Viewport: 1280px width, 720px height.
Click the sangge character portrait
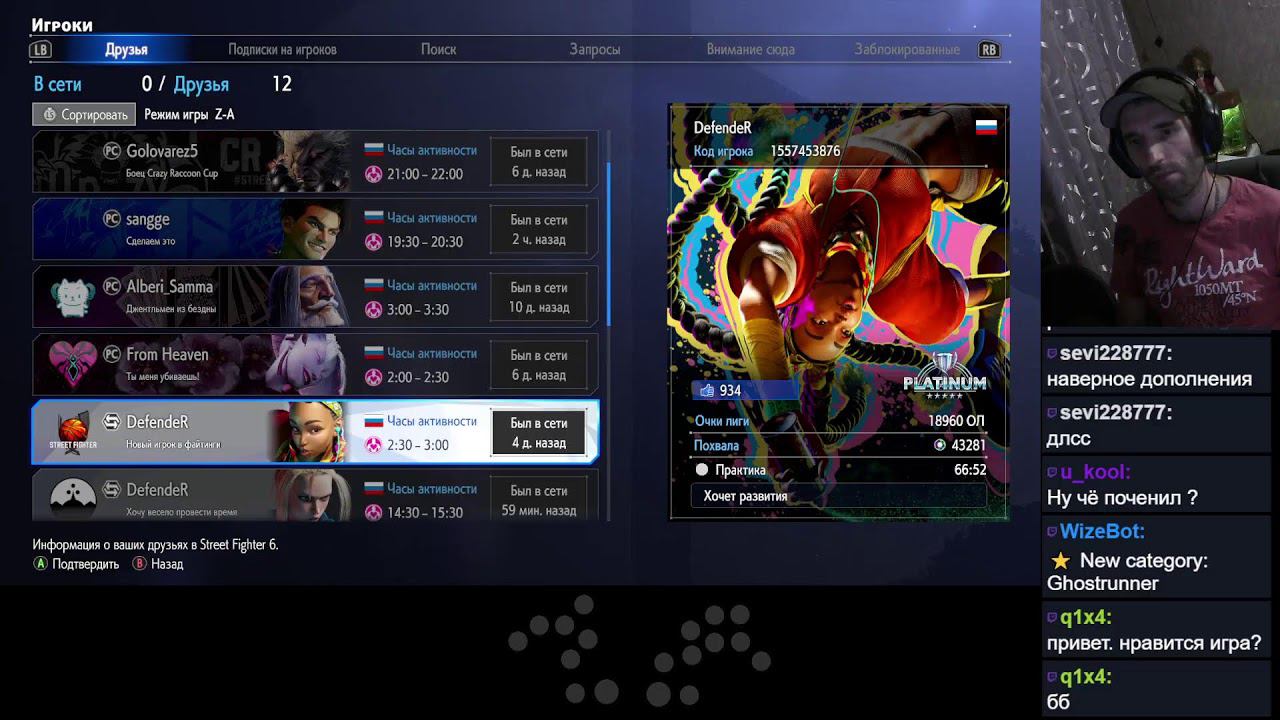point(312,229)
